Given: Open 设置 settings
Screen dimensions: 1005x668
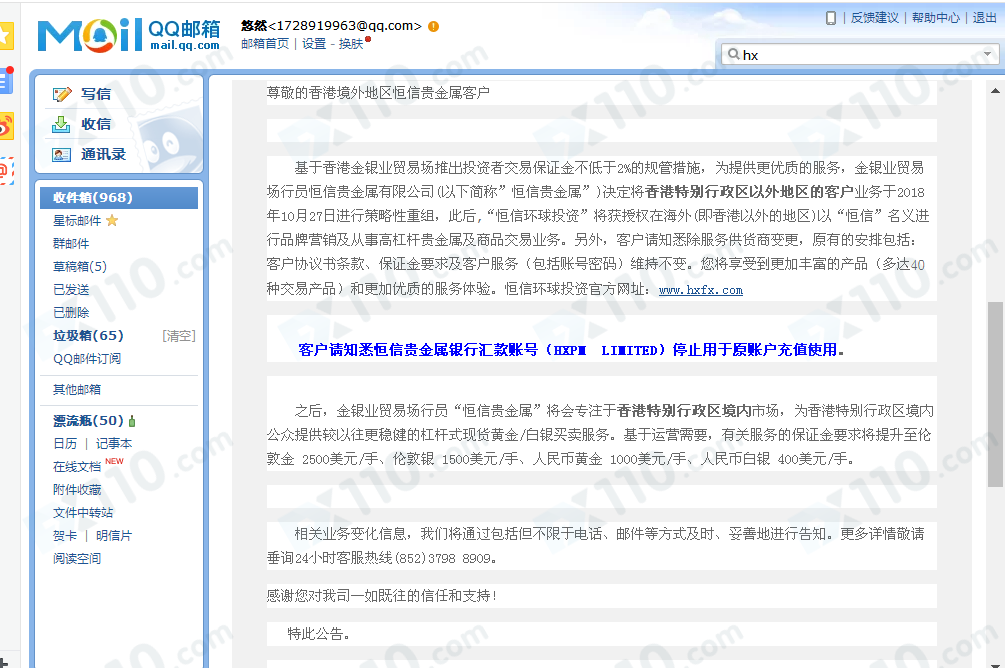Looking at the screenshot, I should pos(314,44).
